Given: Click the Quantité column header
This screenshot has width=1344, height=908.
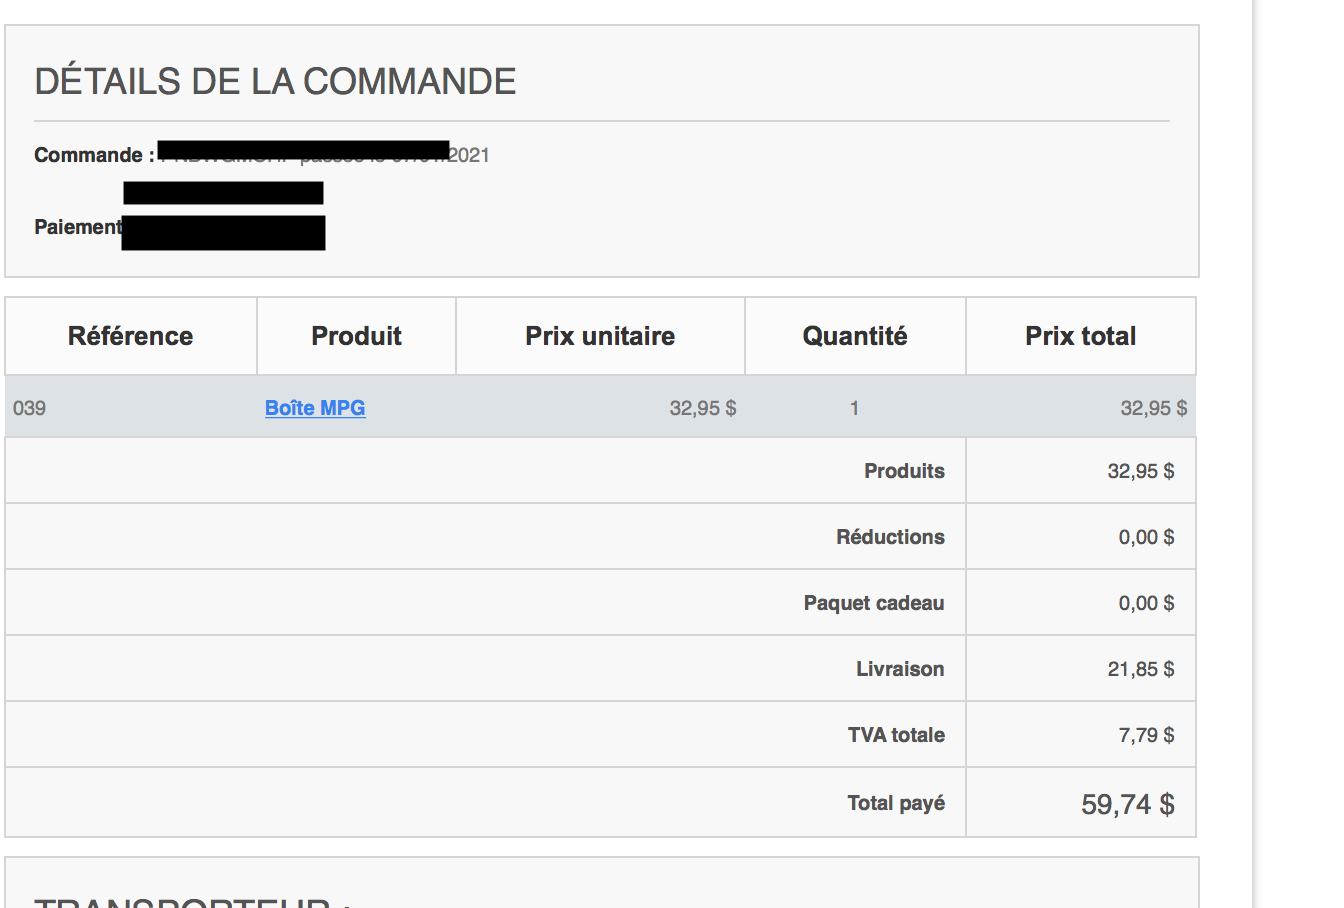Looking at the screenshot, I should pos(855,336).
